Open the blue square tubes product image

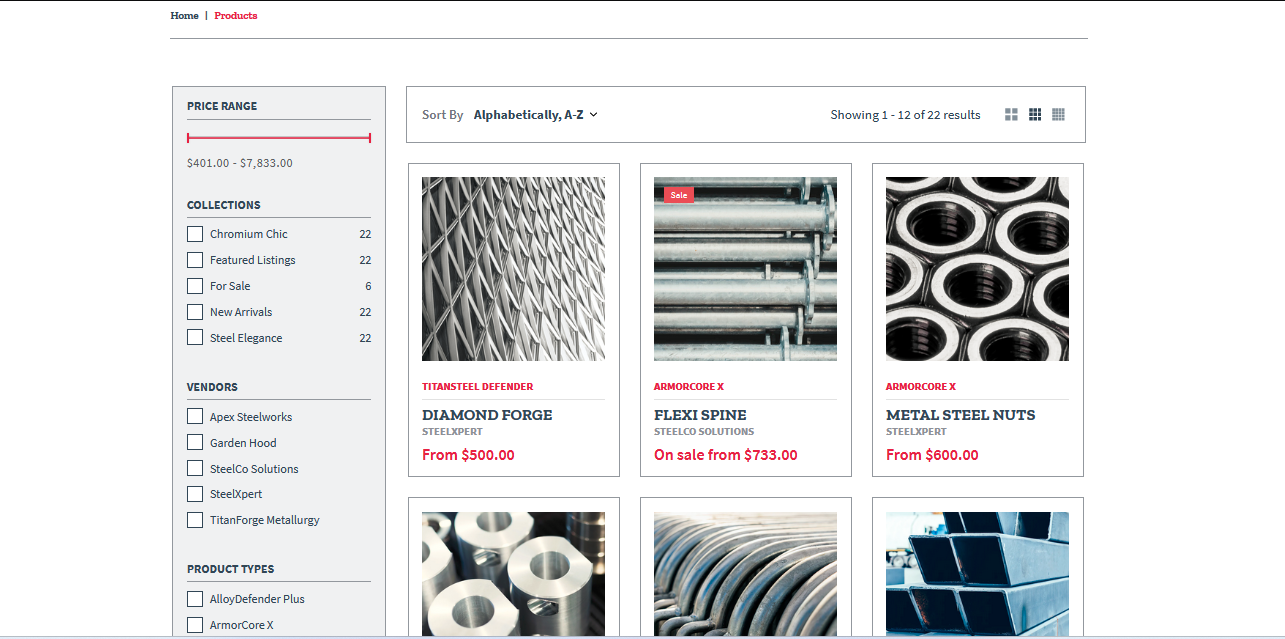coord(977,575)
